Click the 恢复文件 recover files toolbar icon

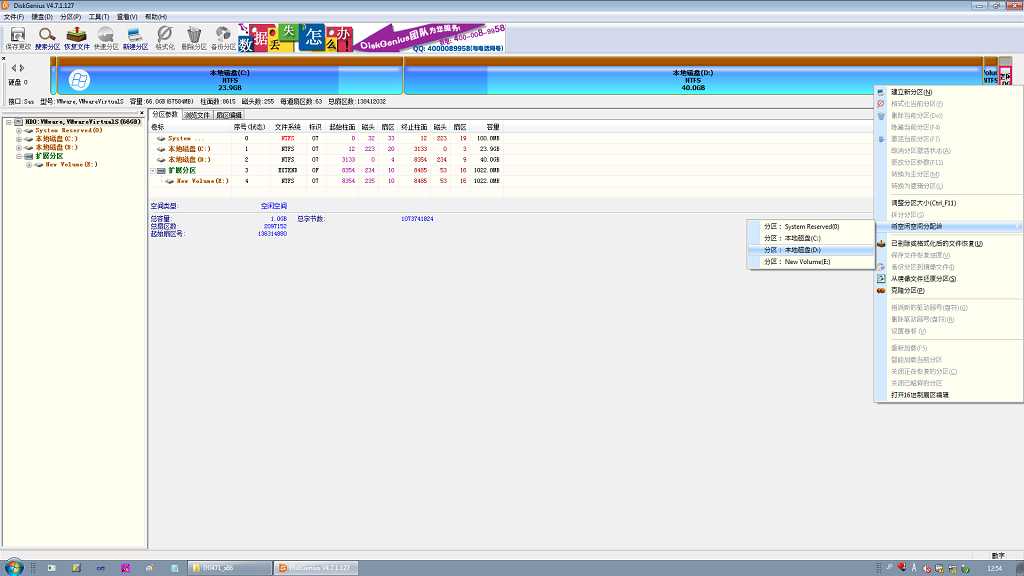click(x=76, y=38)
